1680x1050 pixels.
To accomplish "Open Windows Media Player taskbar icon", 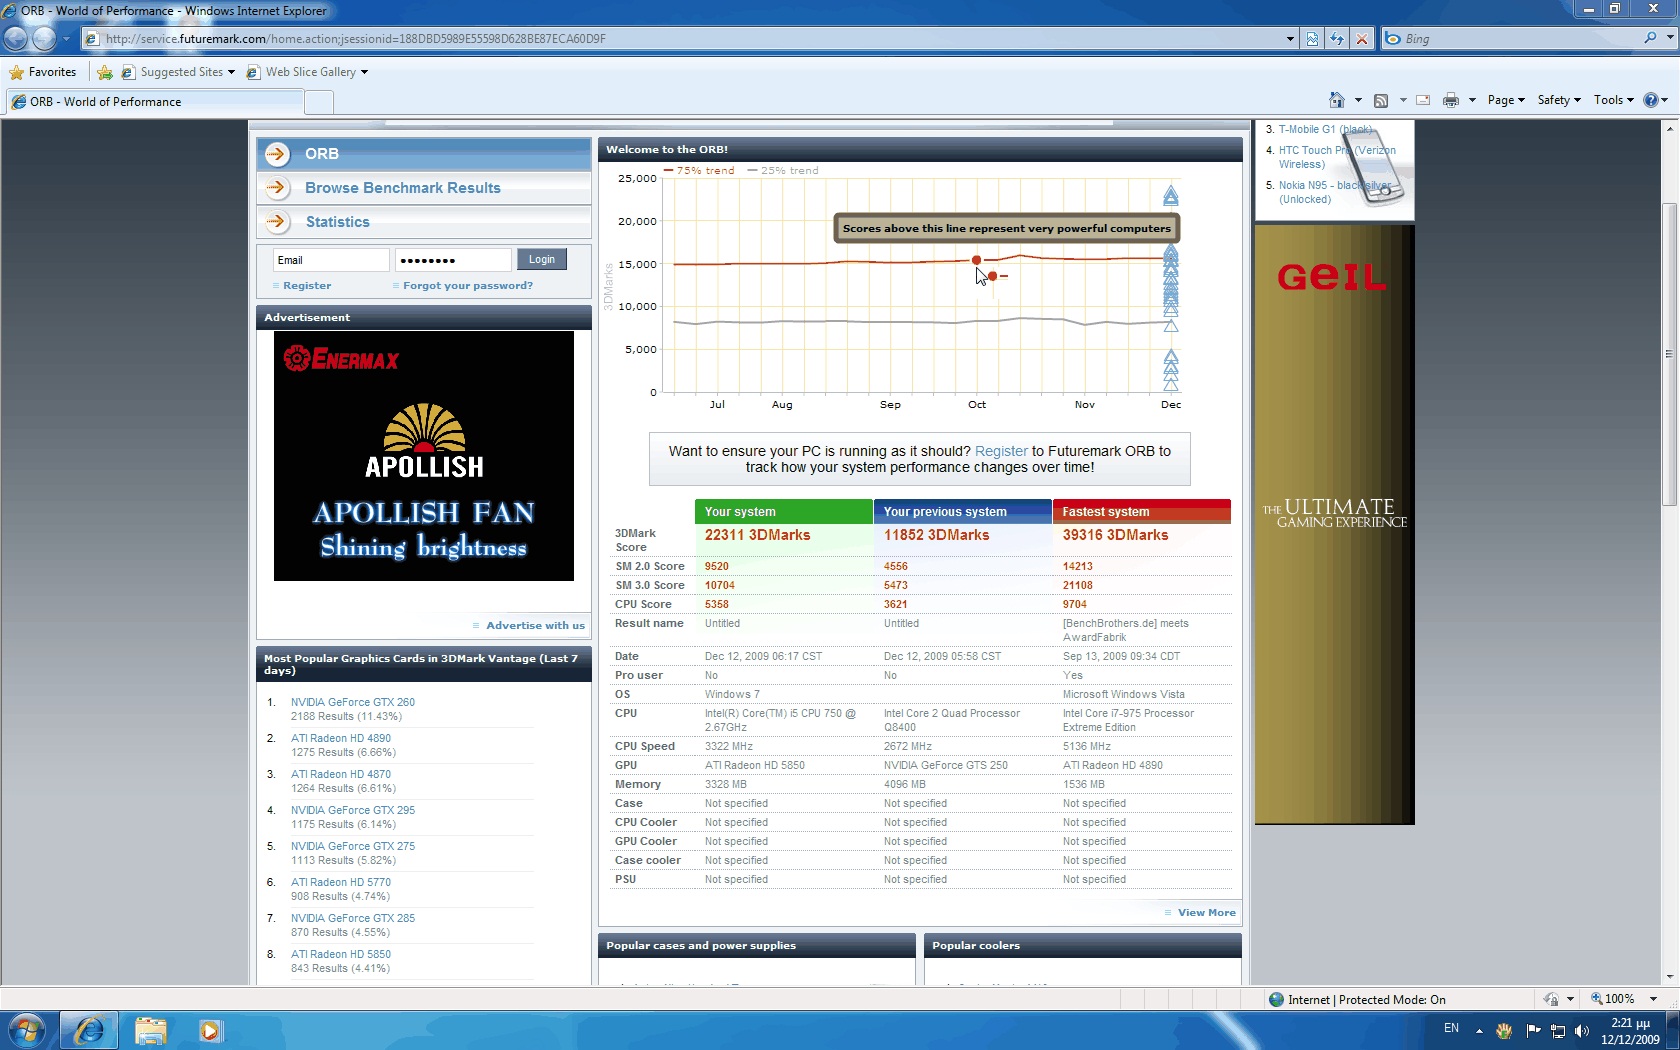I will (210, 1030).
